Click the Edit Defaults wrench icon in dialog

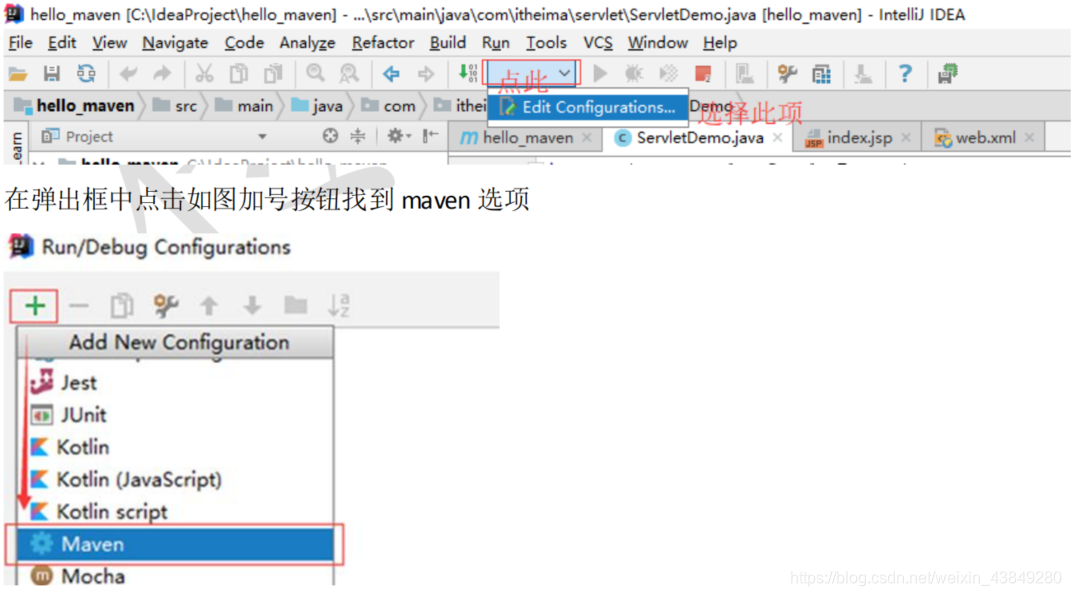pyautogui.click(x=165, y=306)
